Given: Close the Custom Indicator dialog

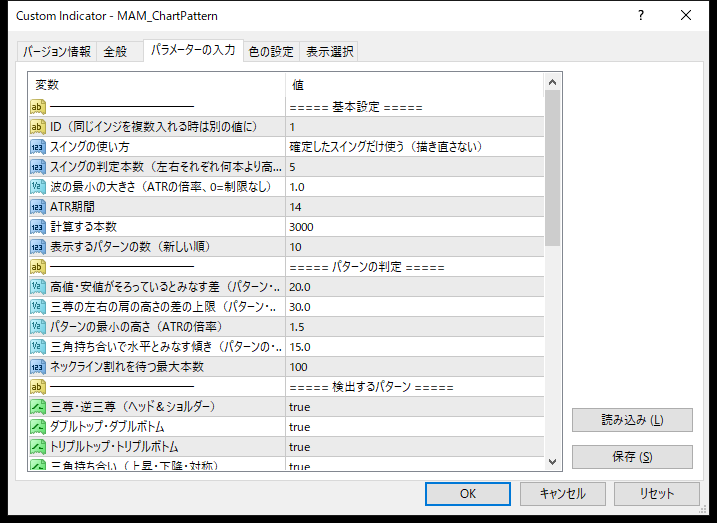Looking at the screenshot, I should click(x=686, y=16).
